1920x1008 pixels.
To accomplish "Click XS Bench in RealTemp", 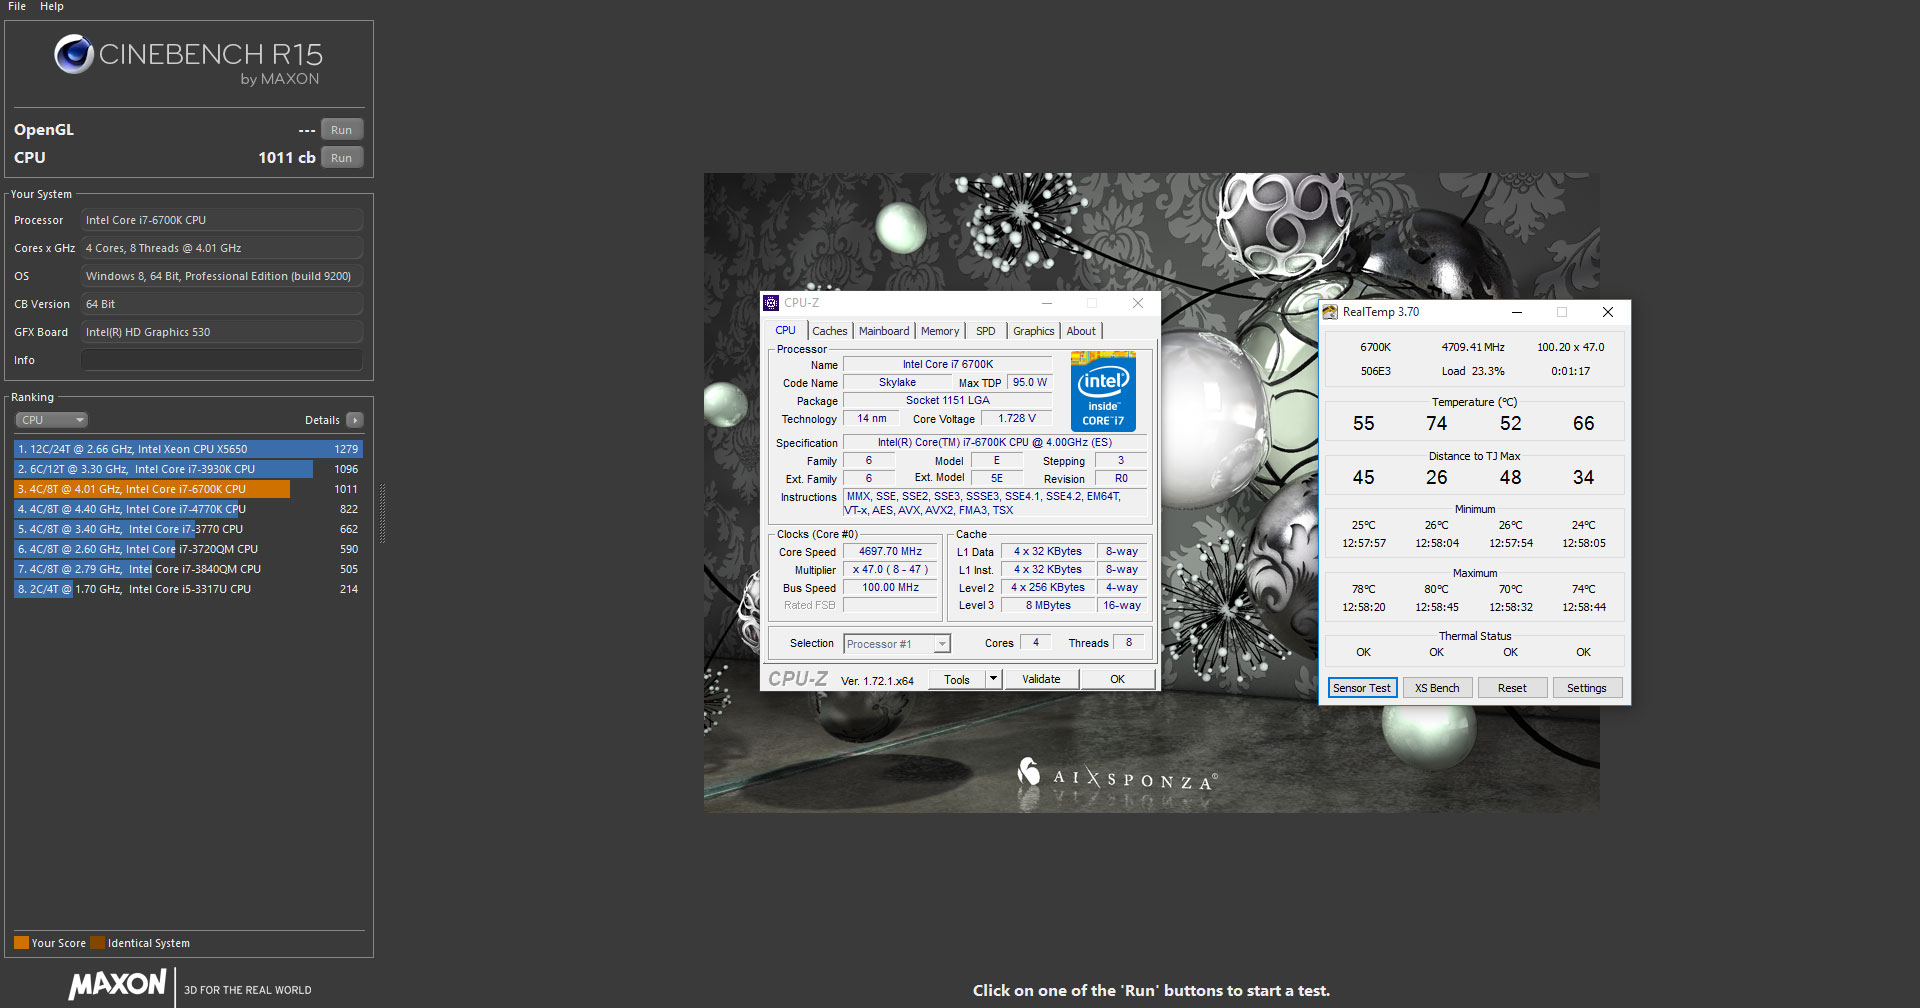I will tap(1437, 688).
